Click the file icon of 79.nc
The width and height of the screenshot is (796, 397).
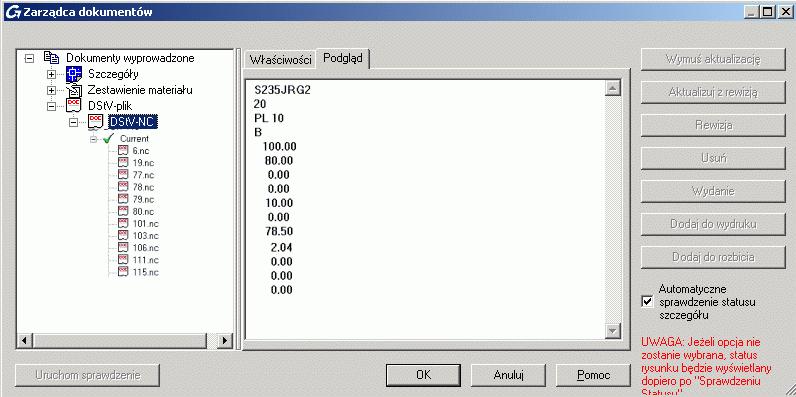(x=123, y=199)
